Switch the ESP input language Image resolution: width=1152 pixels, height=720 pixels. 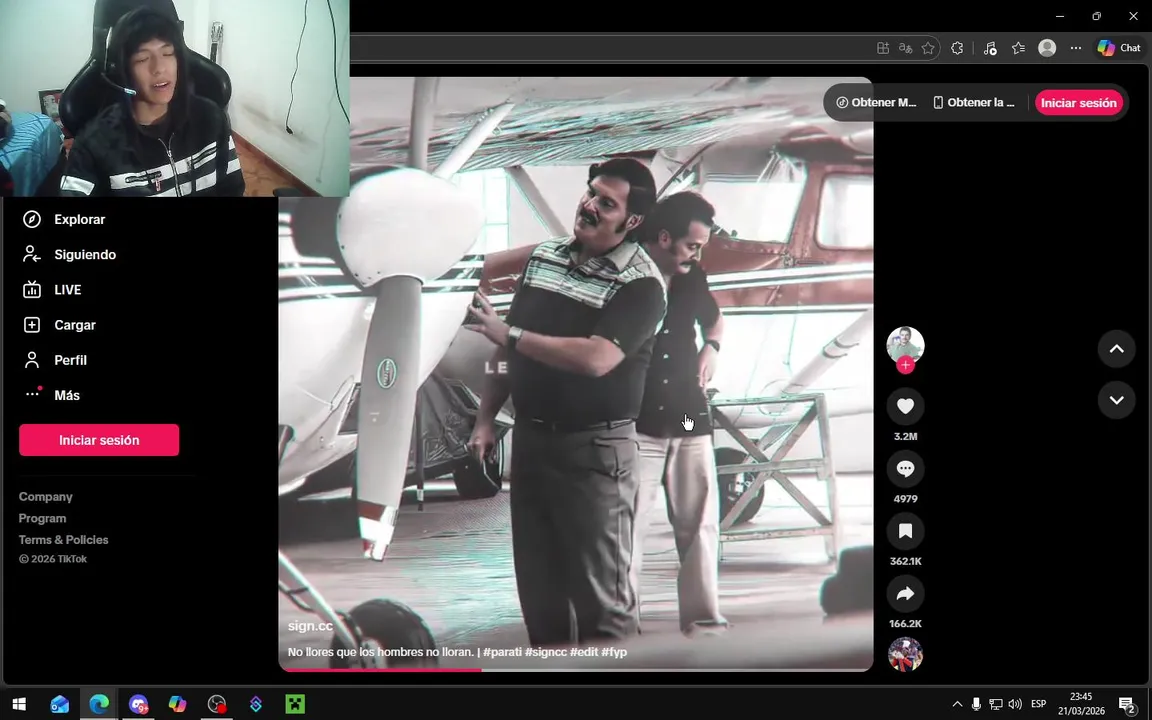pos(1038,704)
